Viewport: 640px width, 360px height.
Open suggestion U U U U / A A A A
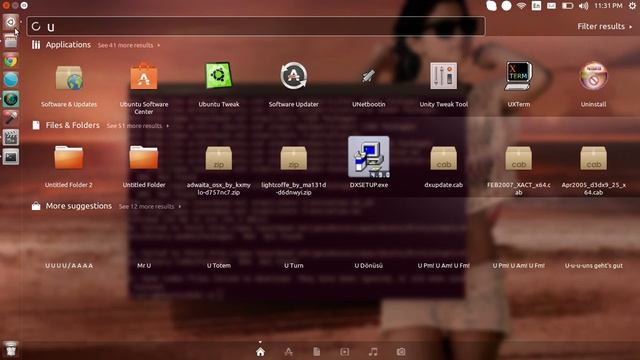[69, 265]
